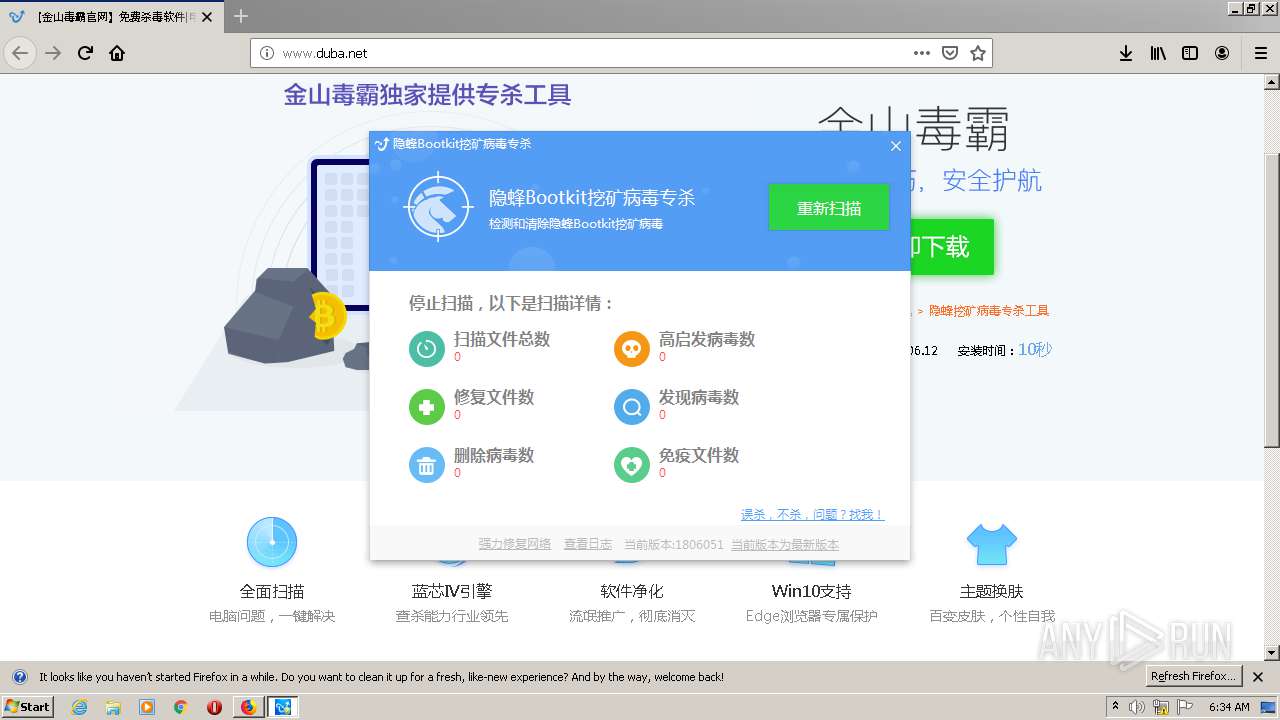
Task: Click the green 重新扫描 rescan button
Action: [x=828, y=207]
